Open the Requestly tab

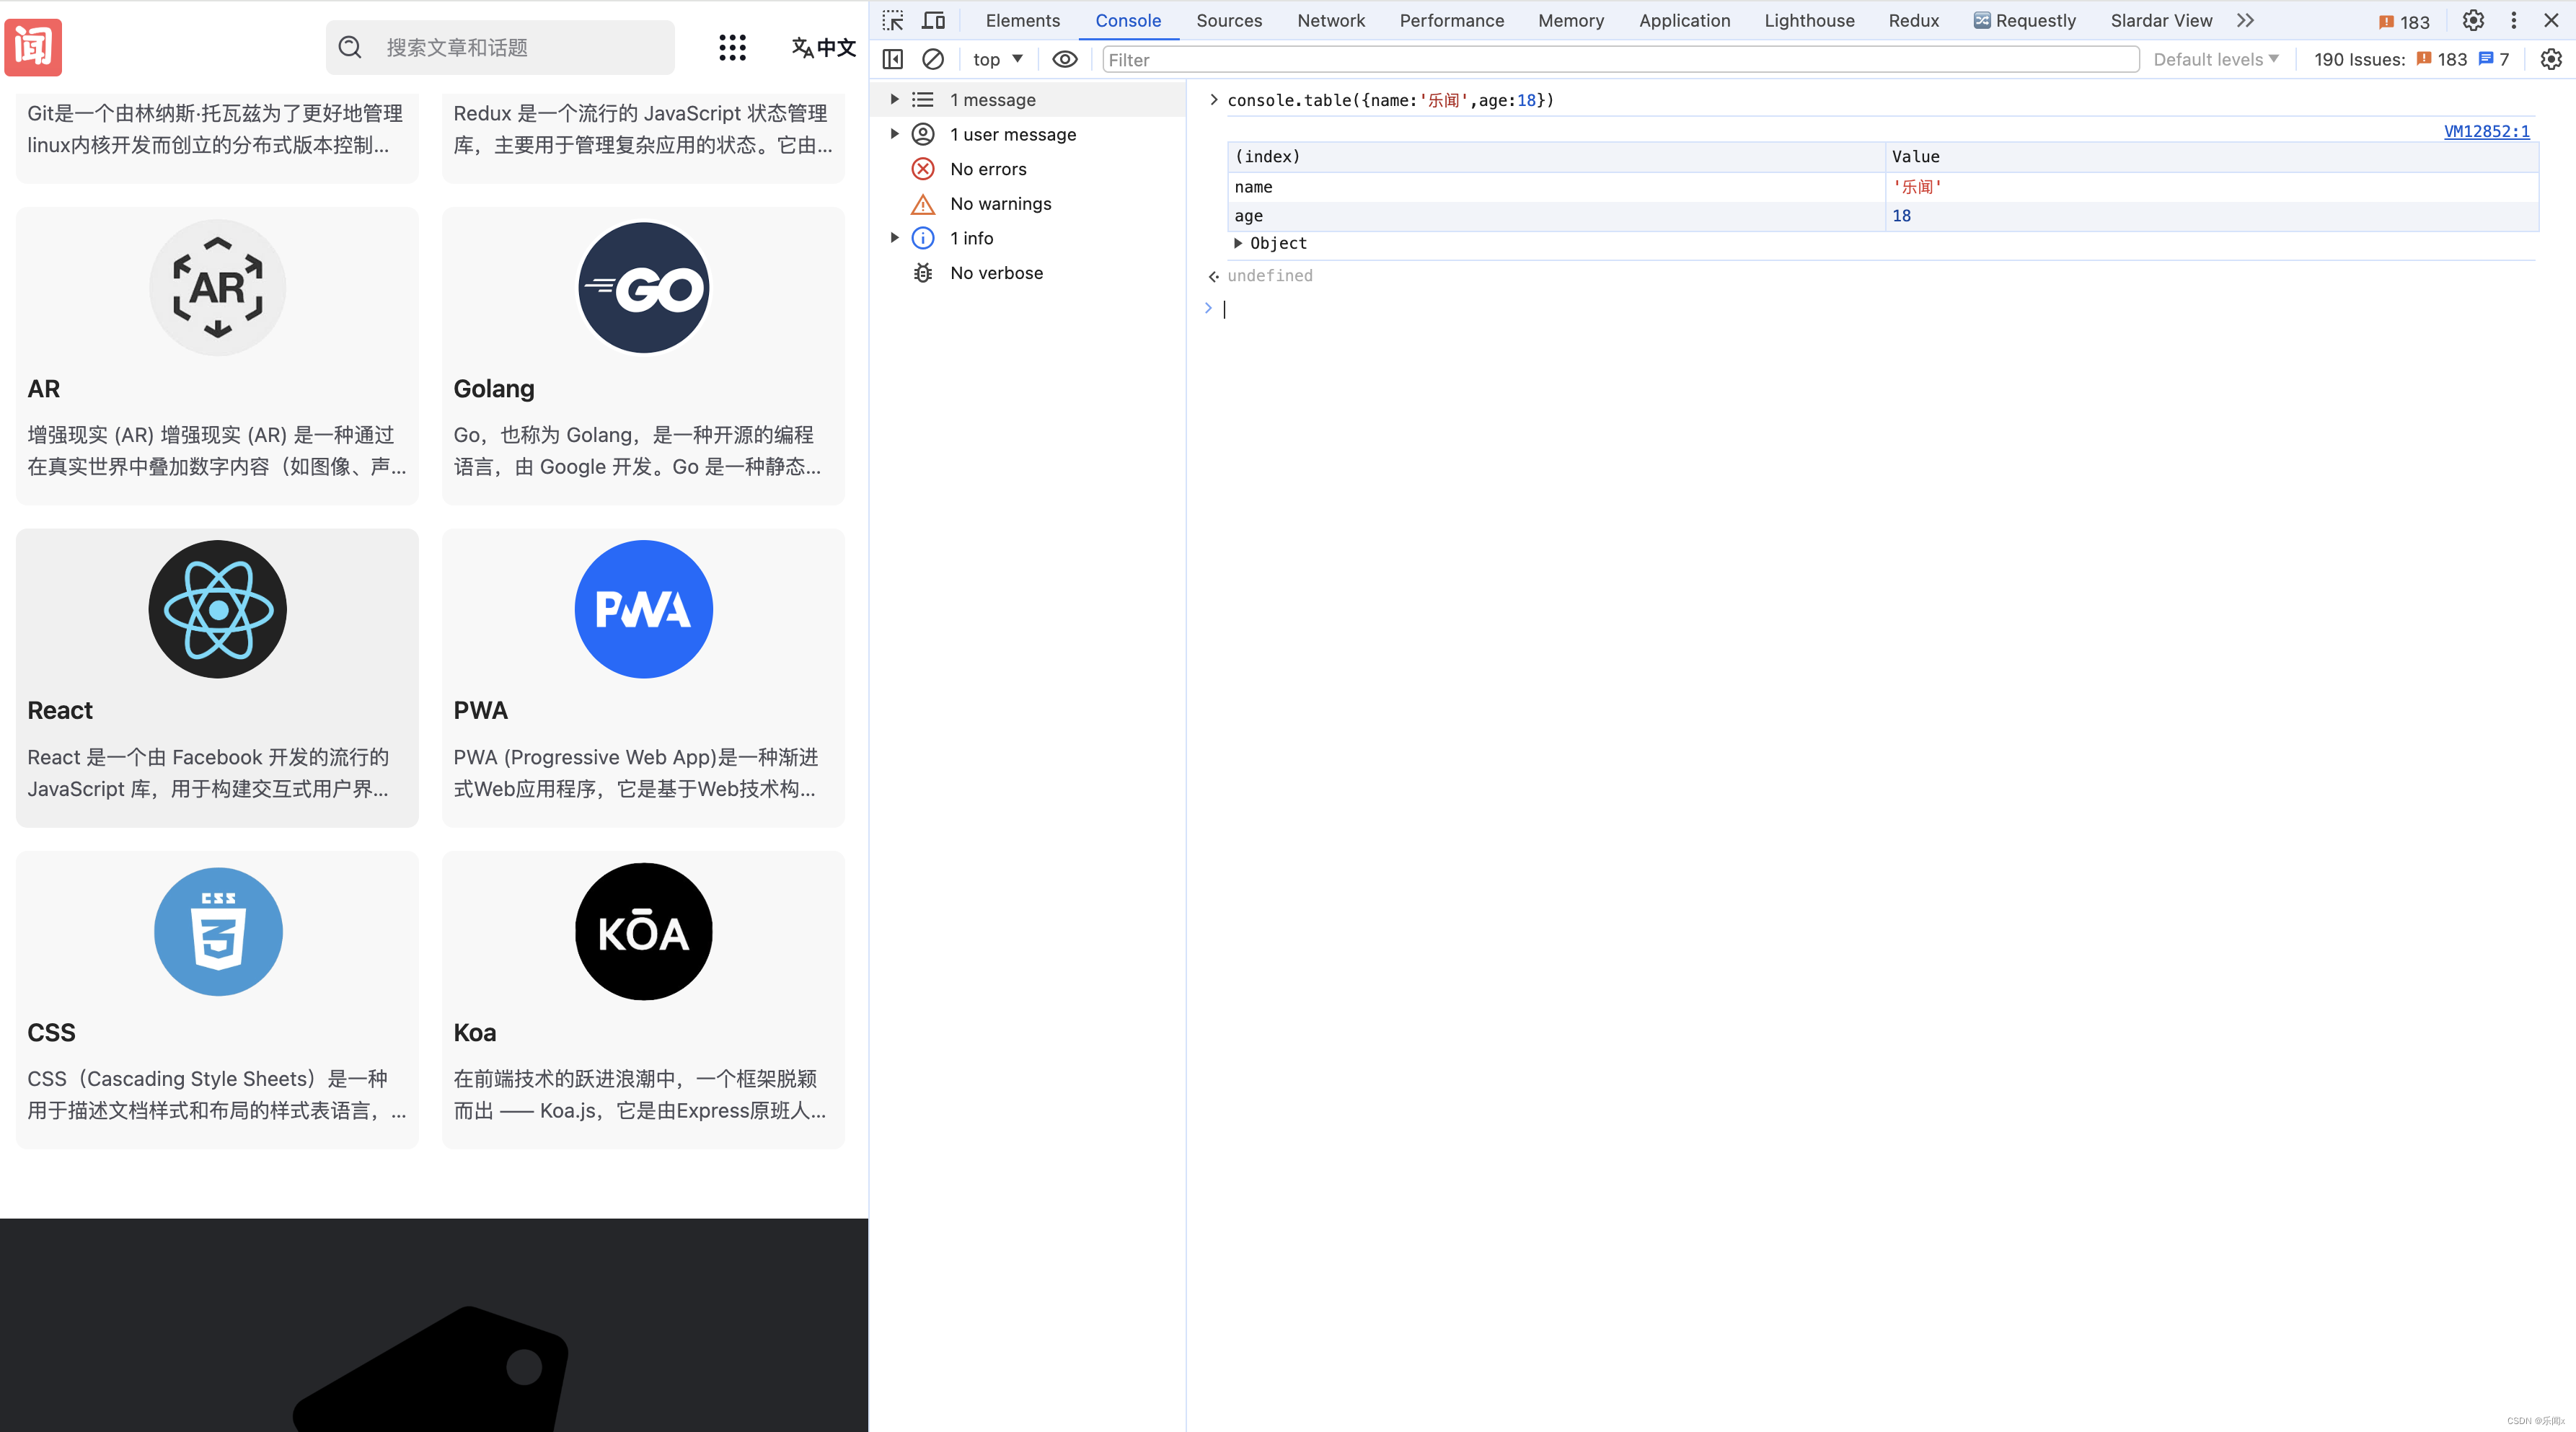2025,20
